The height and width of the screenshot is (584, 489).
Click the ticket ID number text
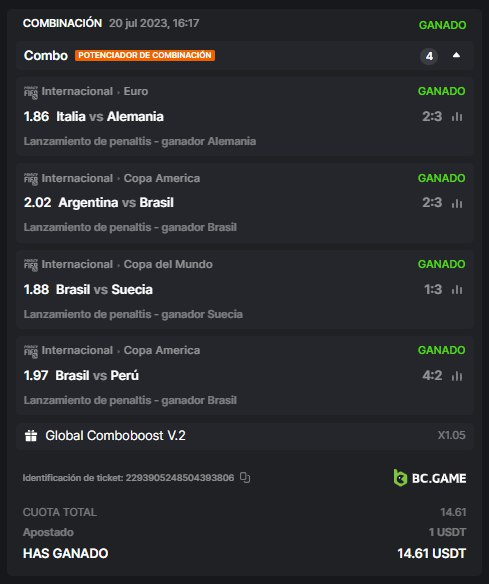(180, 477)
